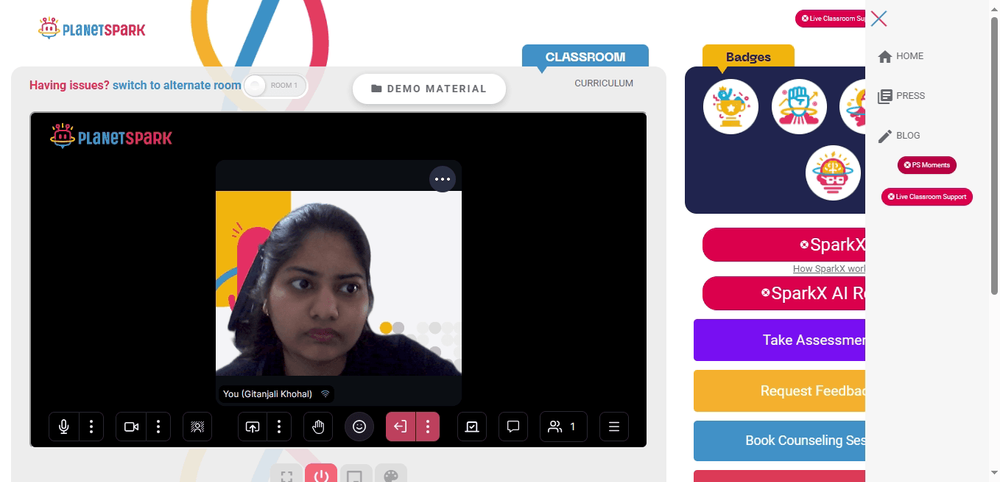Click the raised fist badge icon
Viewport: 1000px width, 482px height.
[x=798, y=106]
